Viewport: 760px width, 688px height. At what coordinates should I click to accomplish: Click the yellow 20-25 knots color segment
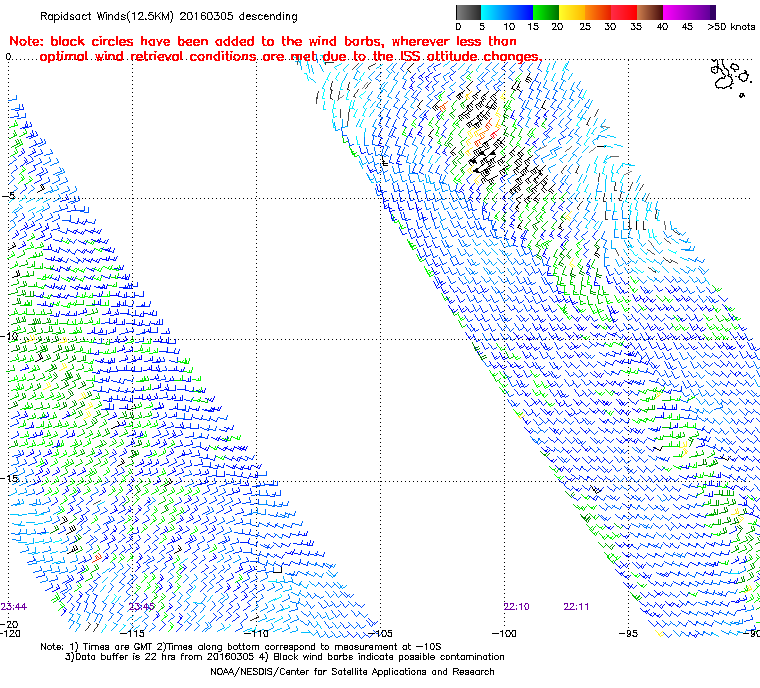[x=572, y=12]
